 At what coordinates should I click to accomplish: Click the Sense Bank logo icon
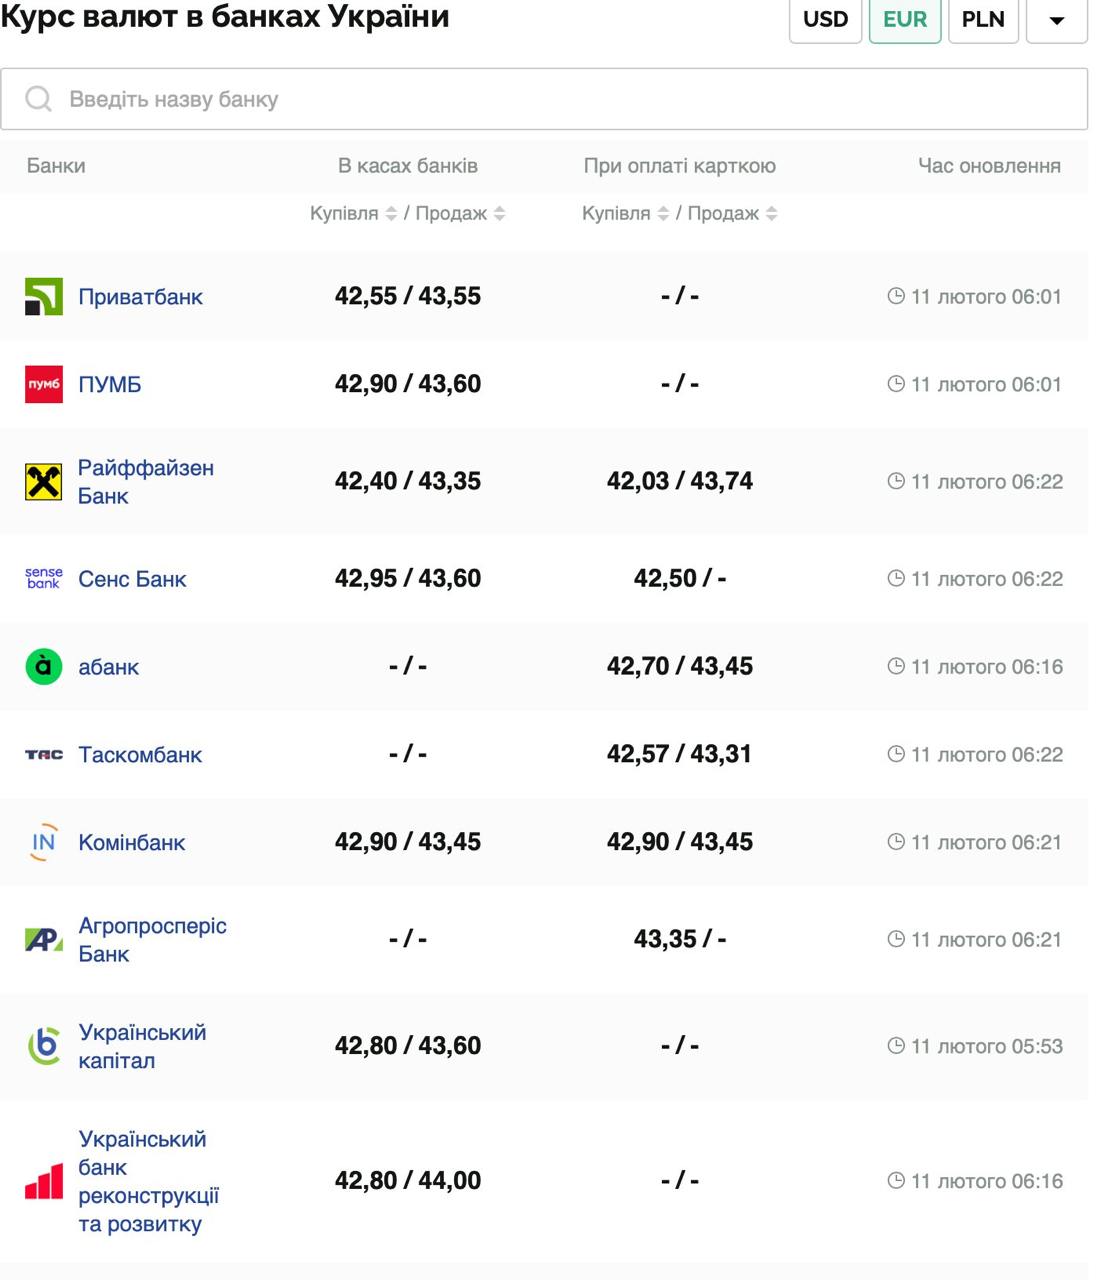pos(44,579)
